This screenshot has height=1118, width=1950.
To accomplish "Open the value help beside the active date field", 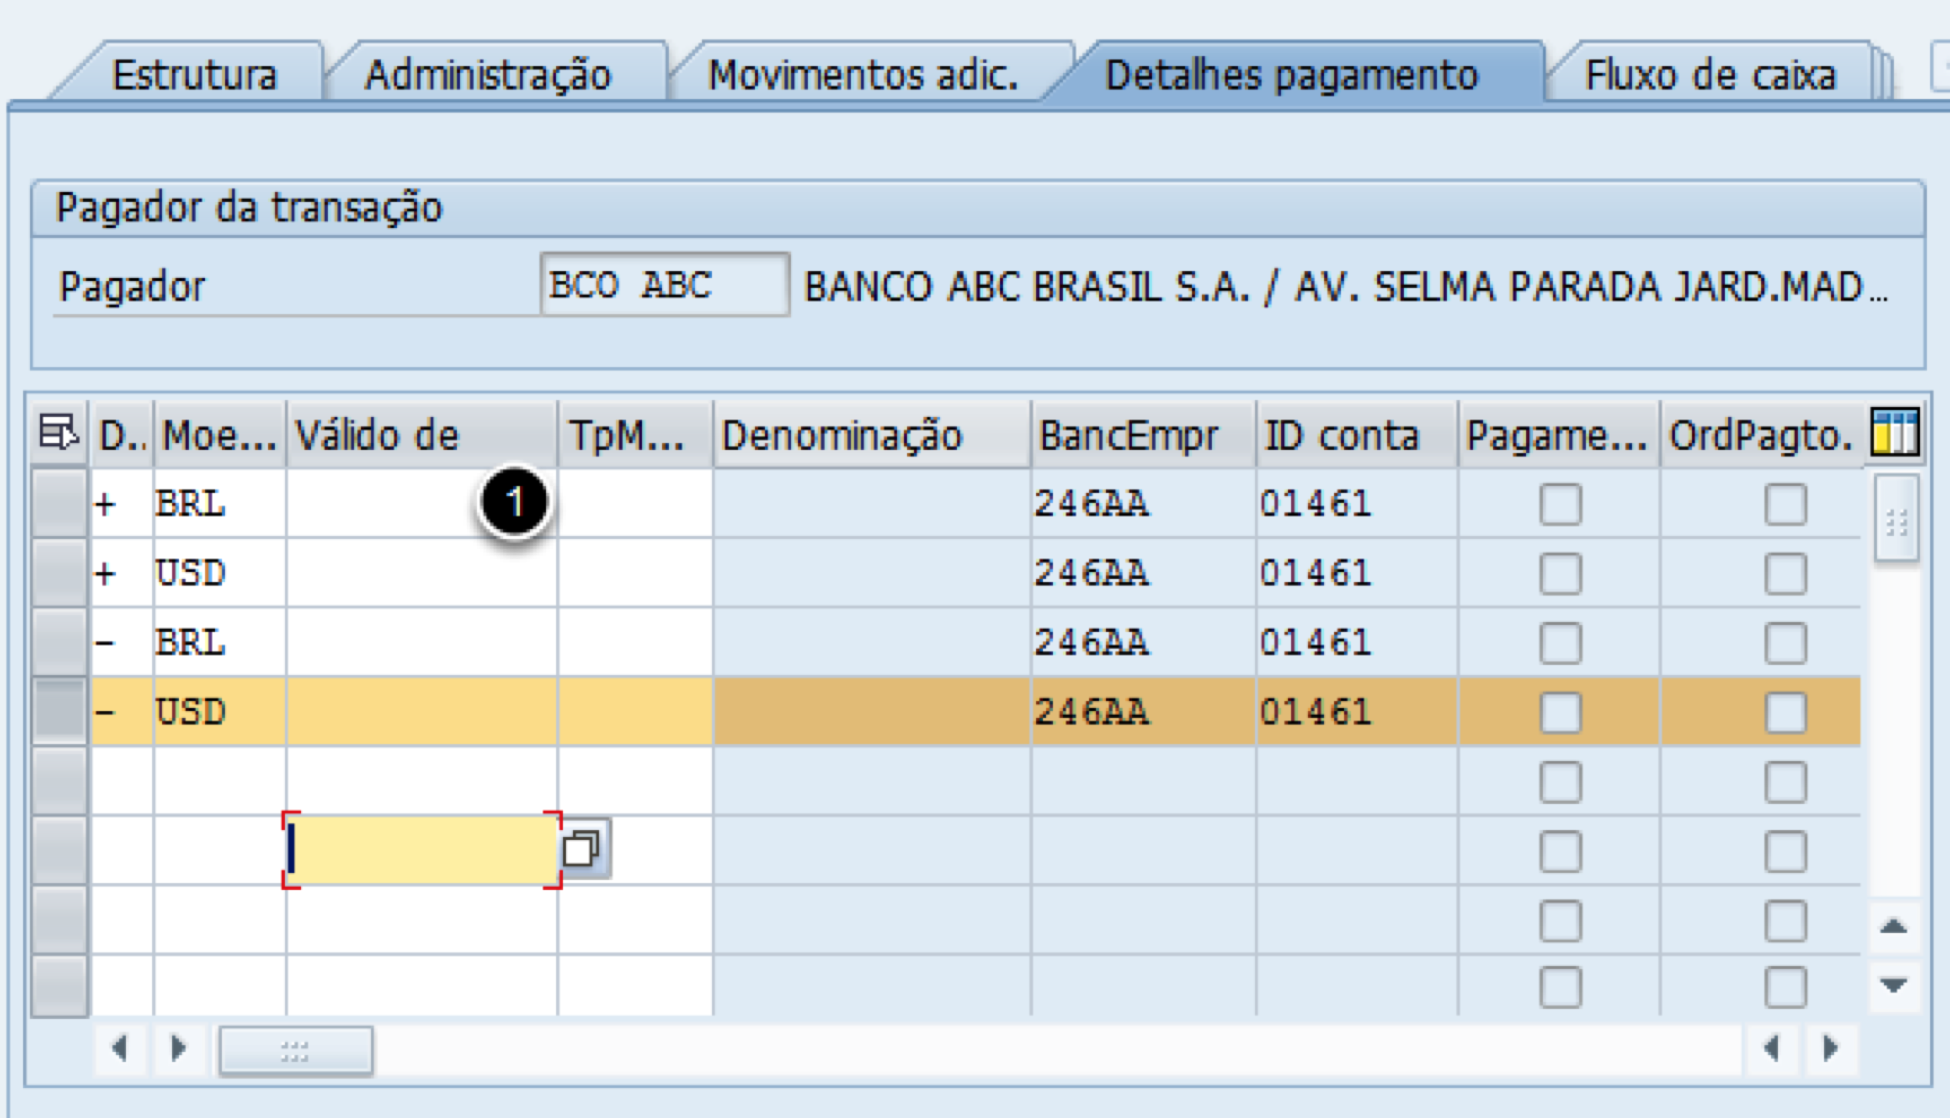I will point(583,850).
